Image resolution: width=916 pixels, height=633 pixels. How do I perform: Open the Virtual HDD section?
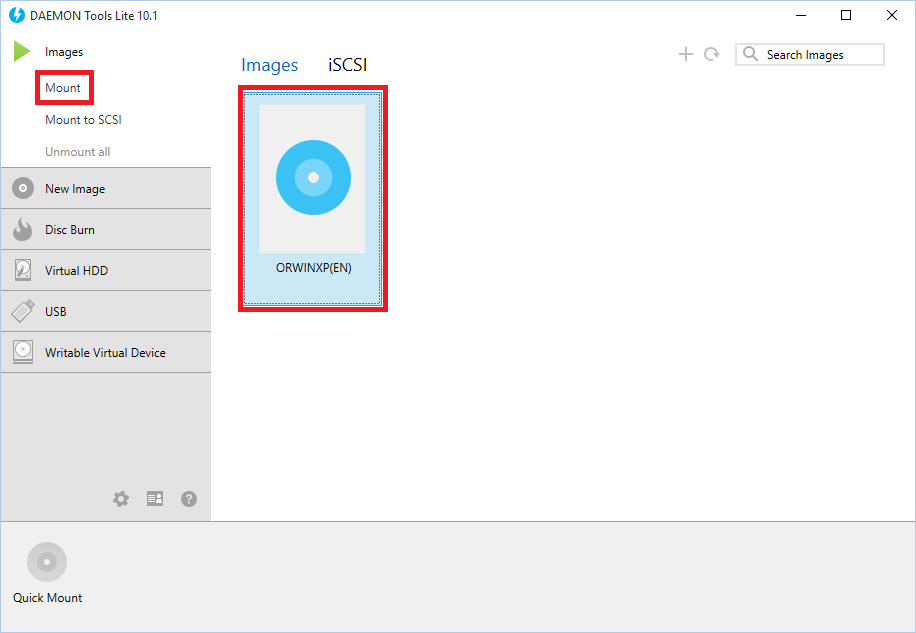106,270
